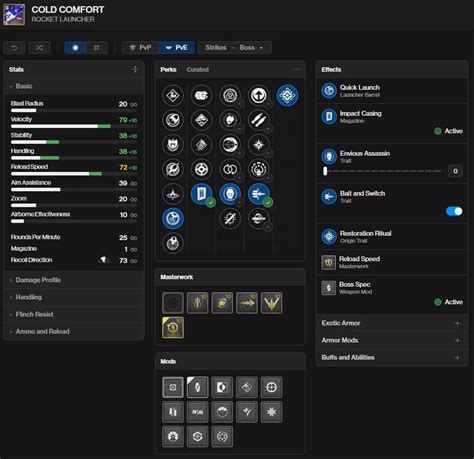Image resolution: width=474 pixels, height=459 pixels.
Task: Turn off the Bait and Switch toggle
Action: click(x=454, y=211)
